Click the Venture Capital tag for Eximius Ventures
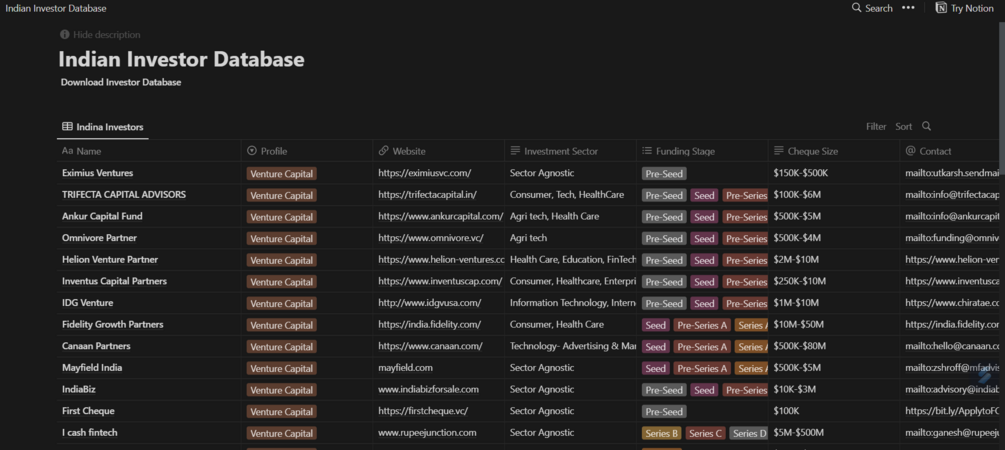The image size is (1005, 450). (x=281, y=174)
